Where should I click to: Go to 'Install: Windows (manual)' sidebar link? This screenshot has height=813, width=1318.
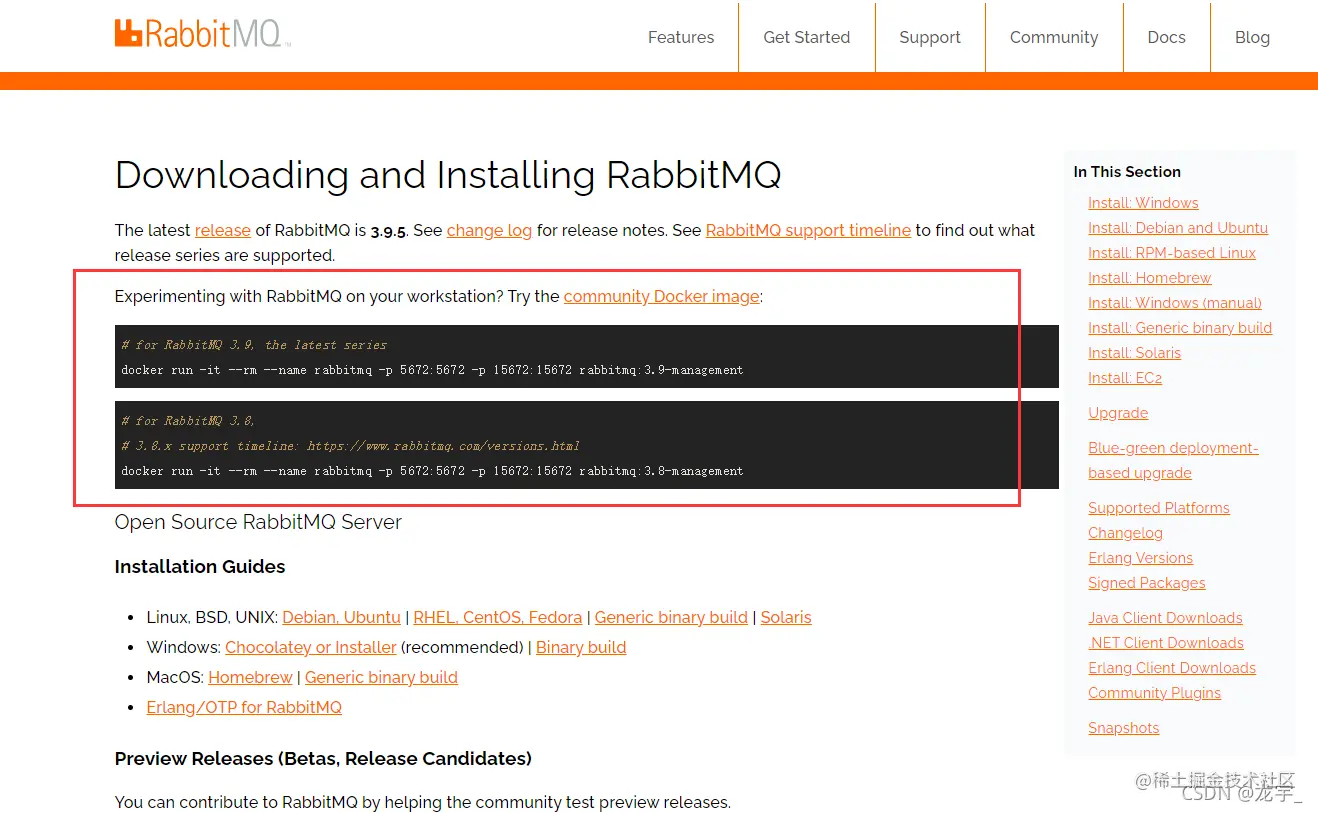point(1175,303)
